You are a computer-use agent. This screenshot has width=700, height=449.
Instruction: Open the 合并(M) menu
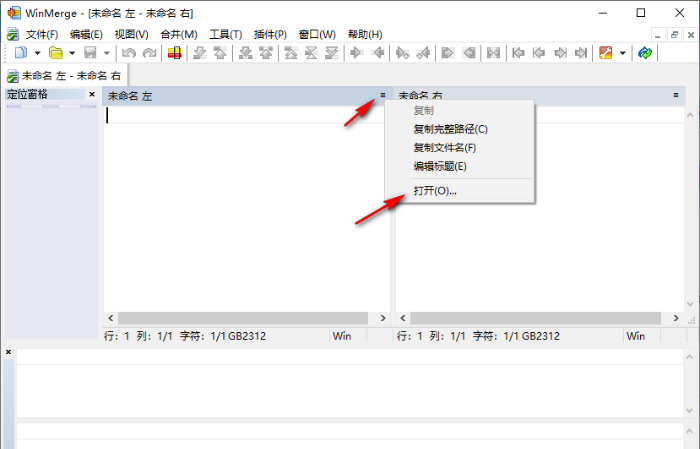click(x=179, y=34)
